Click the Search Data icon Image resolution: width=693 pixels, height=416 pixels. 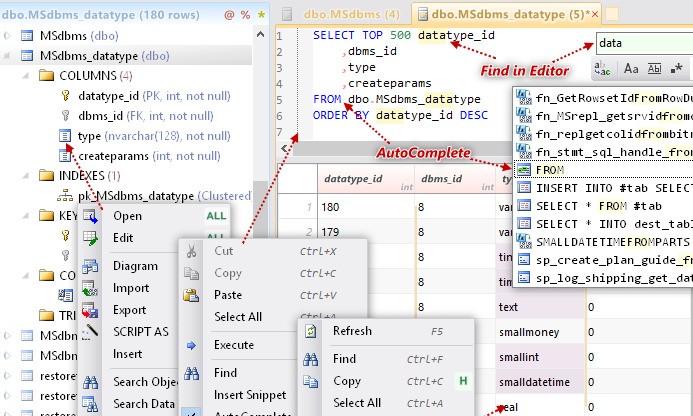pos(90,404)
